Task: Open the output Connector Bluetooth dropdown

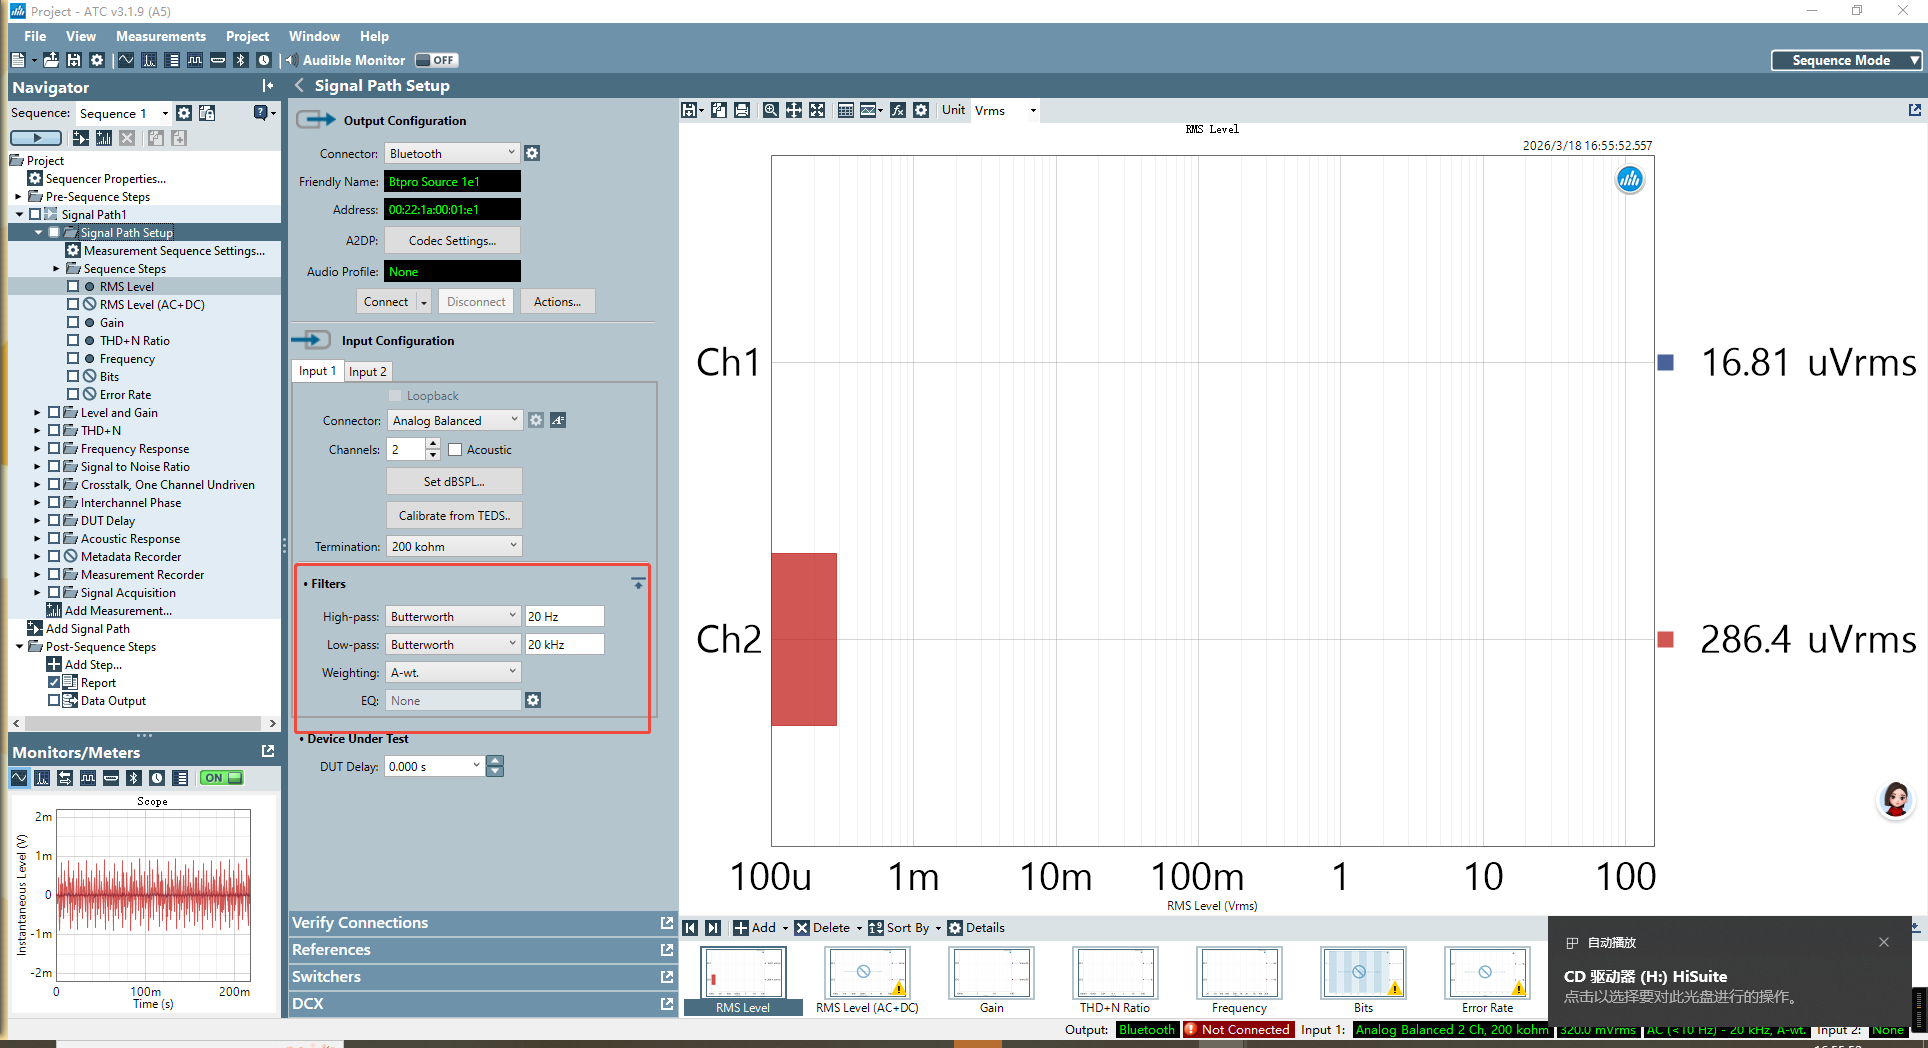Action: pyautogui.click(x=452, y=153)
